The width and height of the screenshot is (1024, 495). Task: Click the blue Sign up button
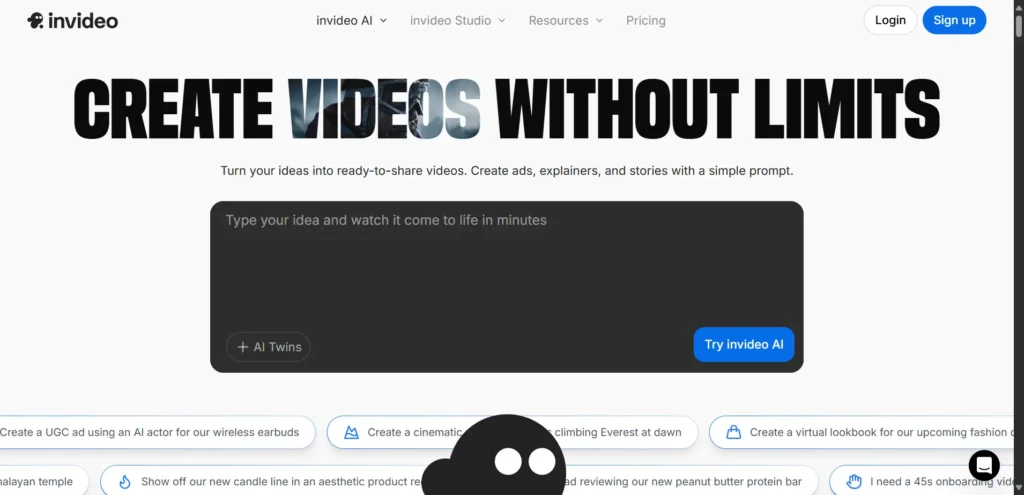coord(954,20)
